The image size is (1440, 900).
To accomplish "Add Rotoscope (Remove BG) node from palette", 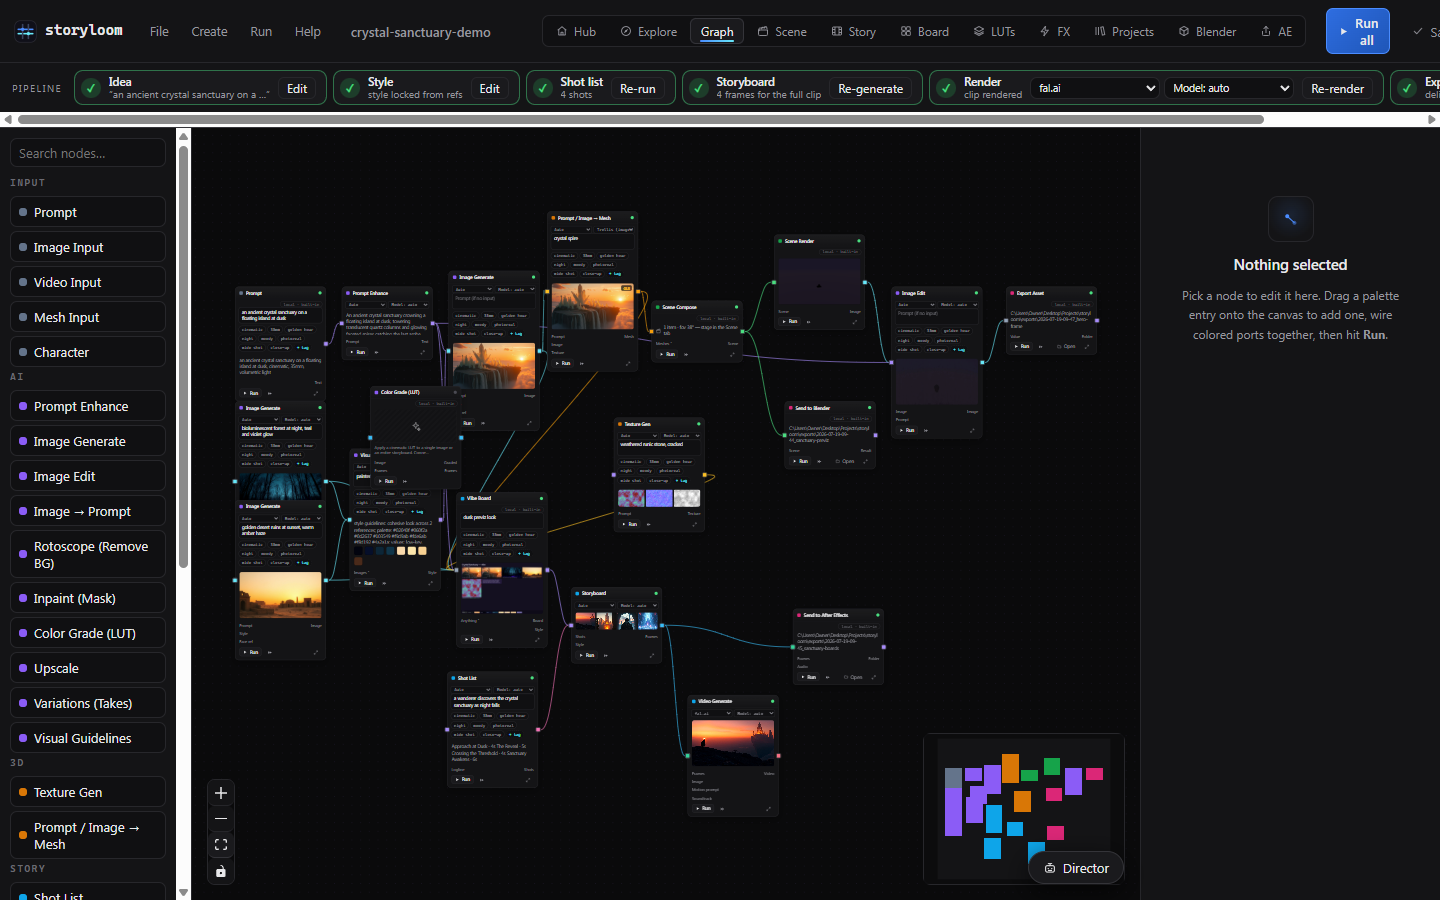I will tap(88, 554).
